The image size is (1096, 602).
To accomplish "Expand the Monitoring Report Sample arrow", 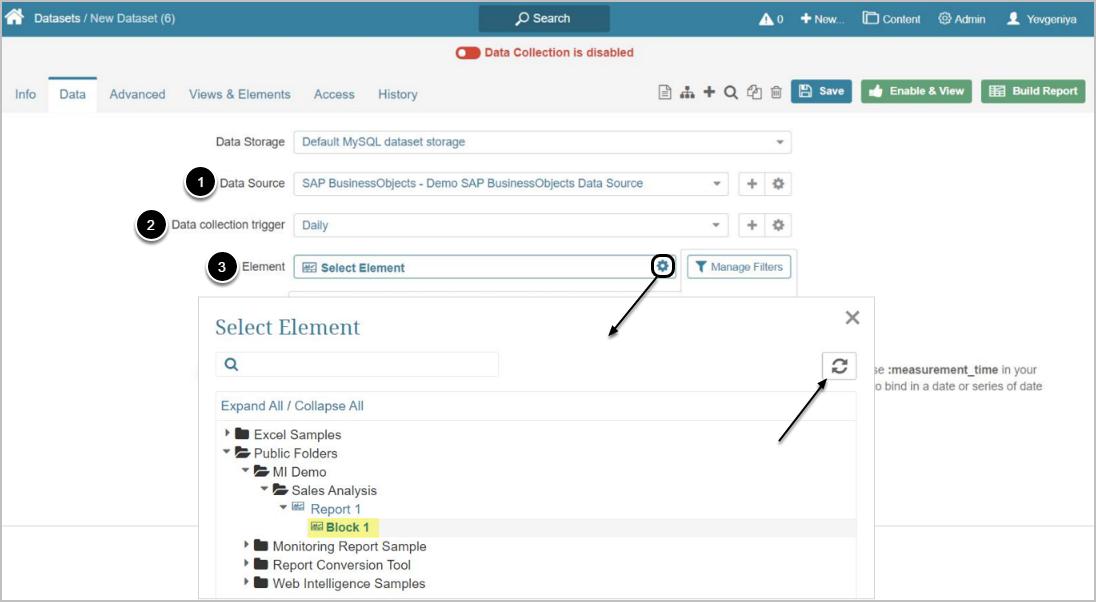I will [246, 544].
